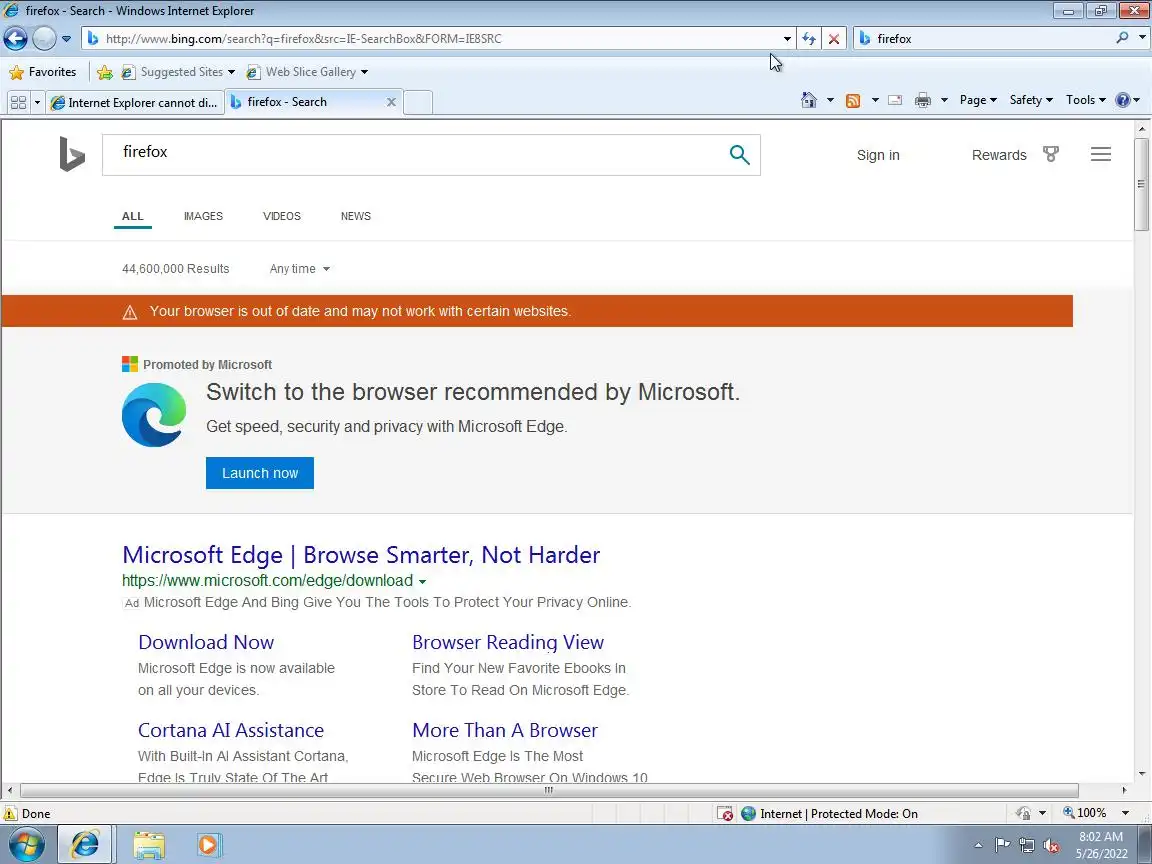This screenshot has width=1152, height=864.
Task: Click Internet Explorer taskbar icon
Action: tap(85, 845)
